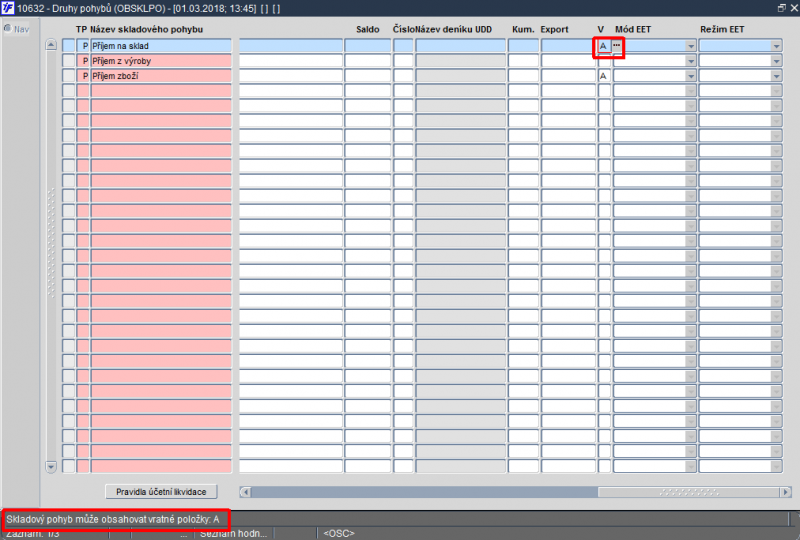Screen dimensions: 800x540
Task: Select the 'Příjem z výroby' row name
Action: pos(161,61)
